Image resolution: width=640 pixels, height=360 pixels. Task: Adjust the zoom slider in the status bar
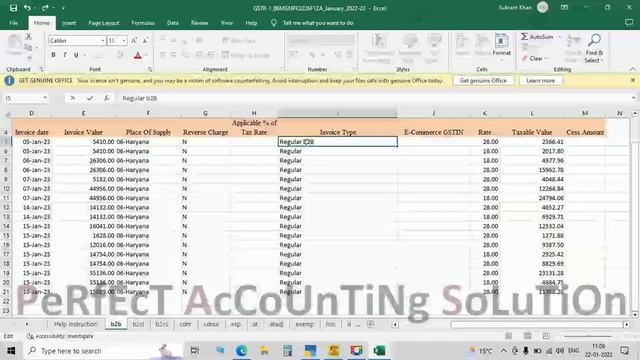(x=588, y=336)
